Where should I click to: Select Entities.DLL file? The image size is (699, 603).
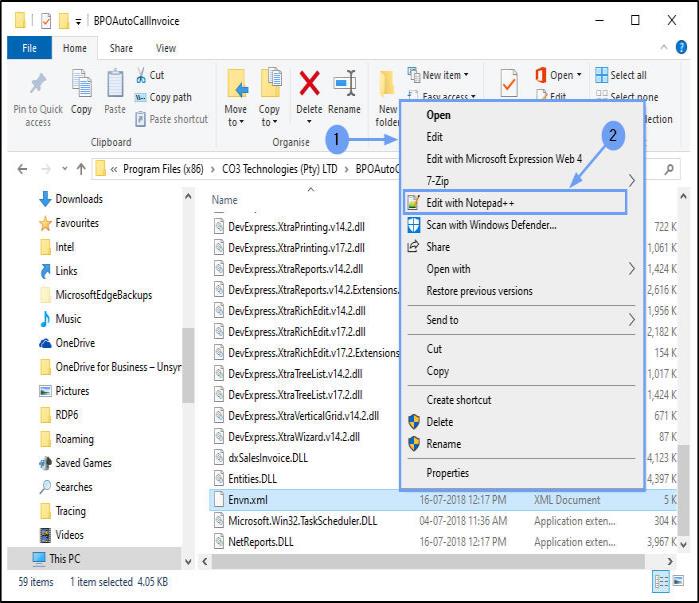252,479
